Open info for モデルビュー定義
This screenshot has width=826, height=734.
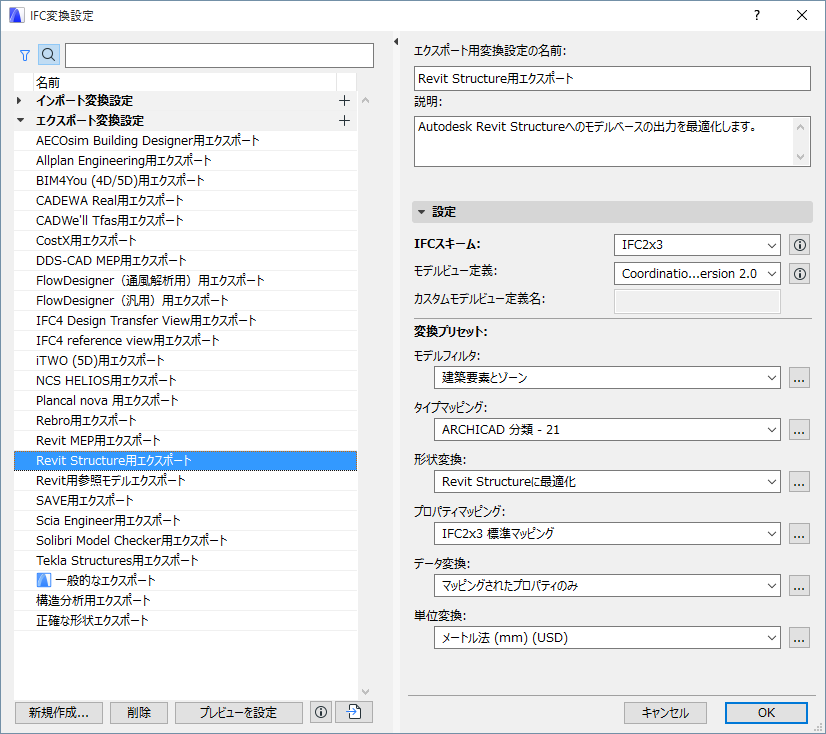pos(799,273)
